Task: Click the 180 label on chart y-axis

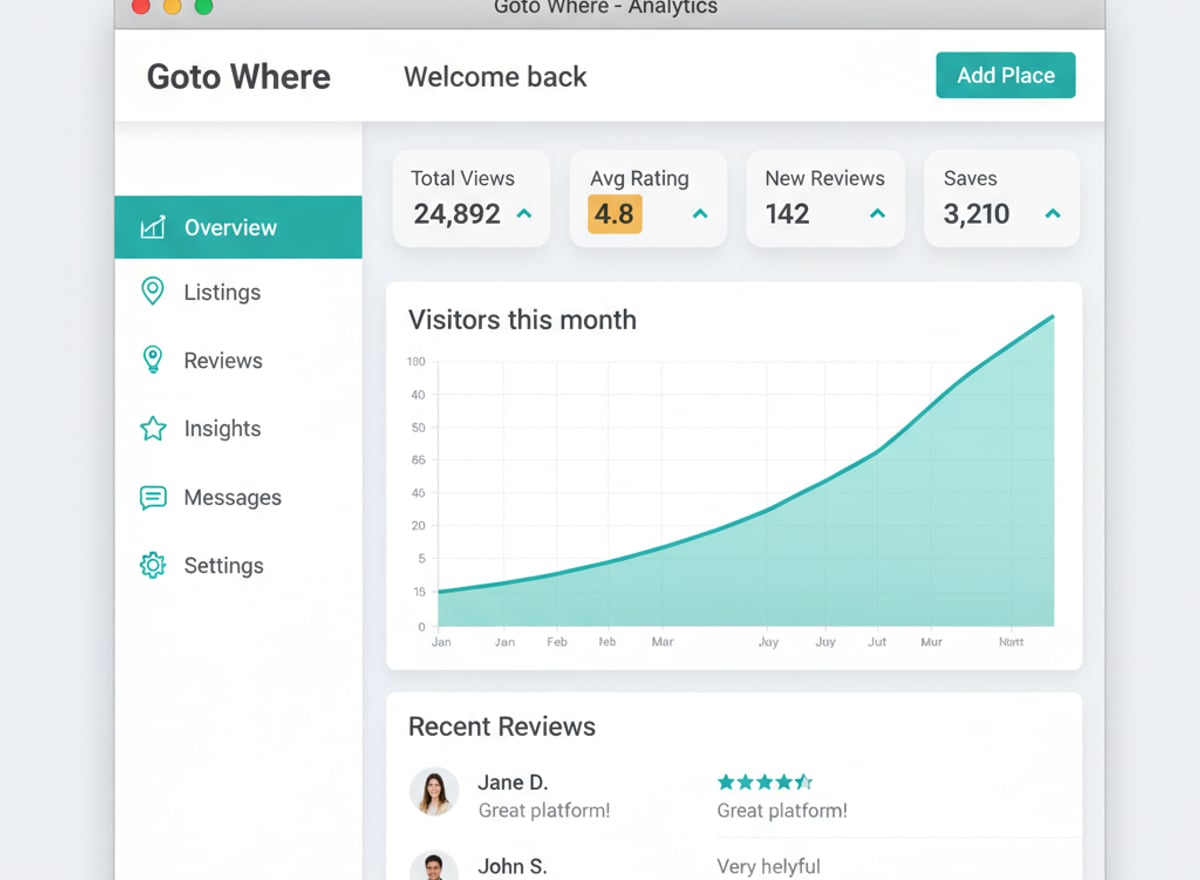Action: coord(416,362)
